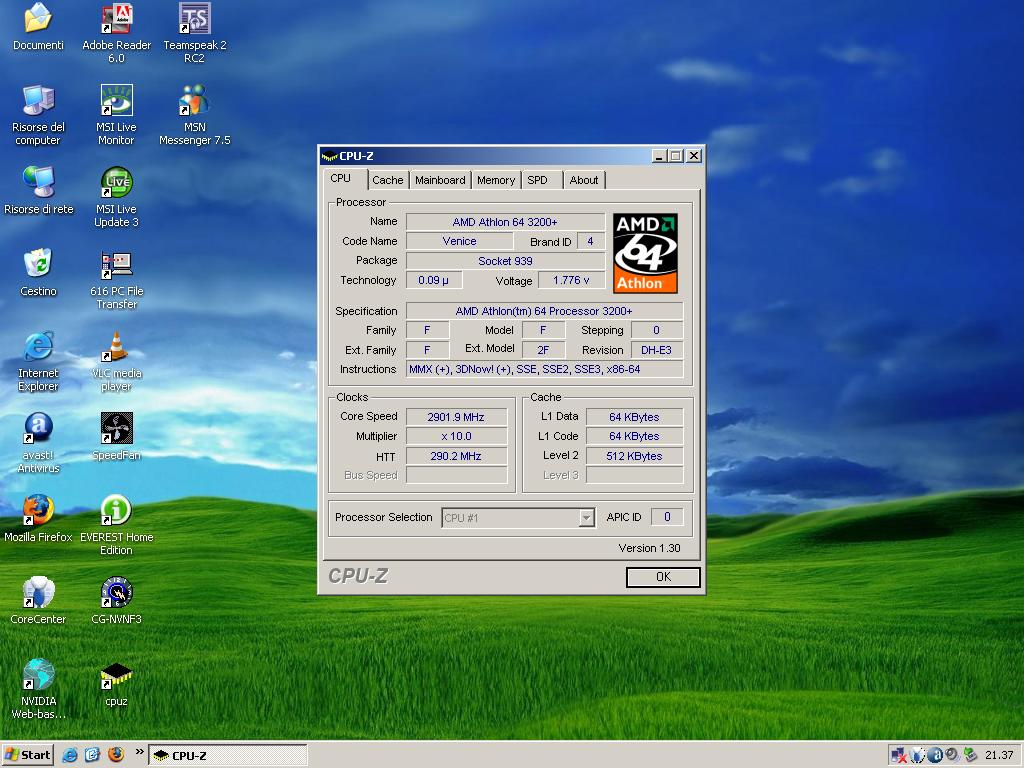Launch MSI Live Monitor shortcut
The height and width of the screenshot is (768, 1024).
coord(116,115)
